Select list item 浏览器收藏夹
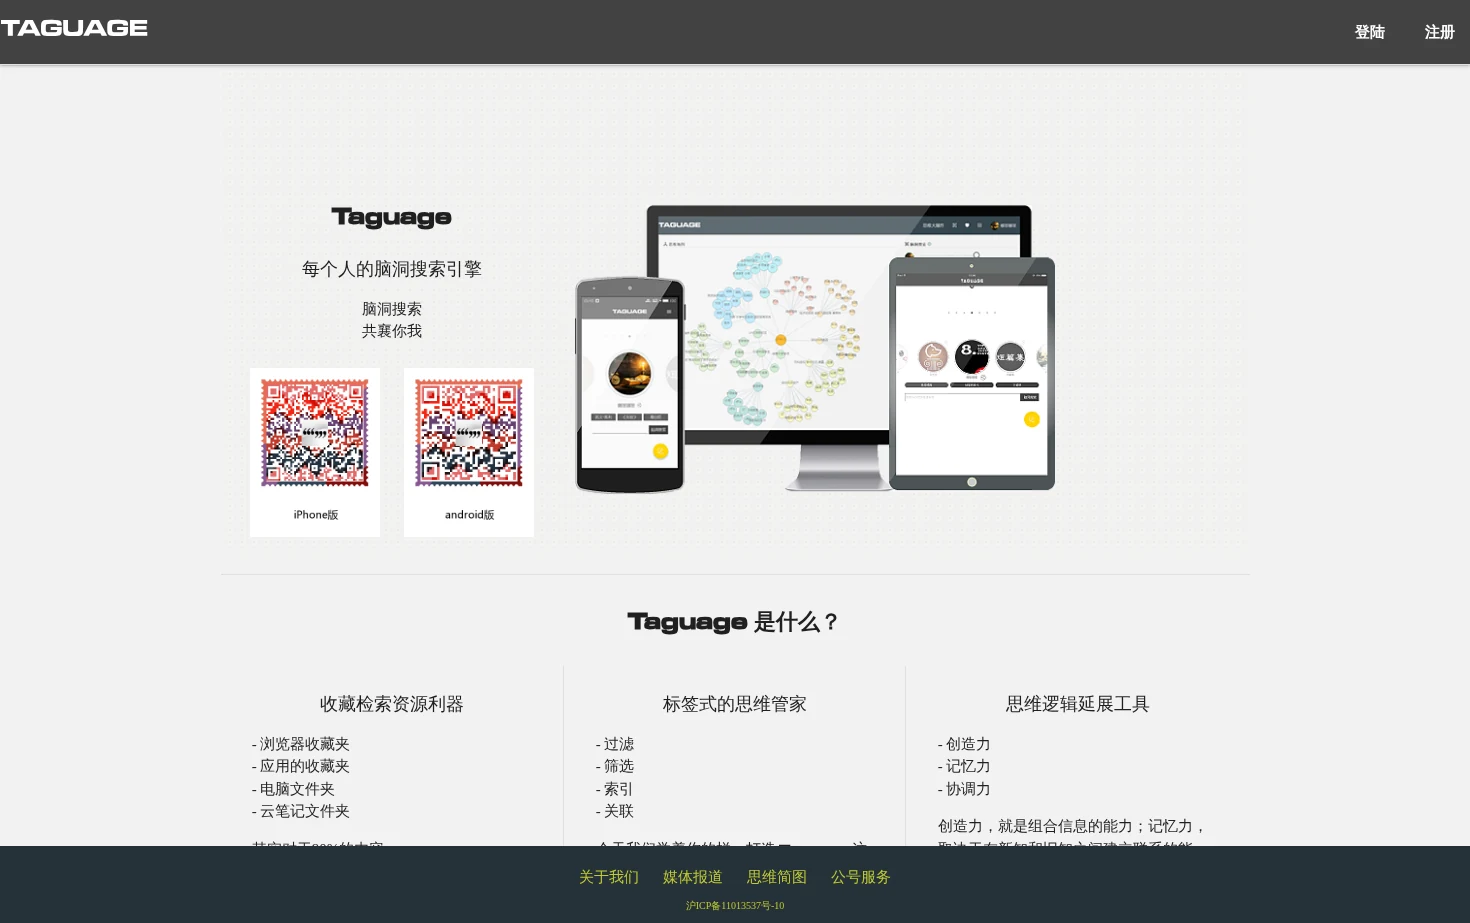 click(x=301, y=744)
